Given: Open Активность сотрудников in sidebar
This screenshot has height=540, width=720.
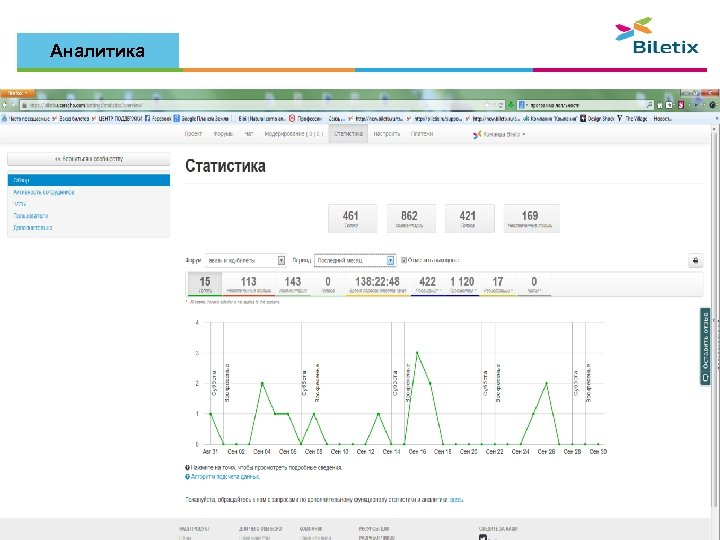Looking at the screenshot, I should click(44, 192).
